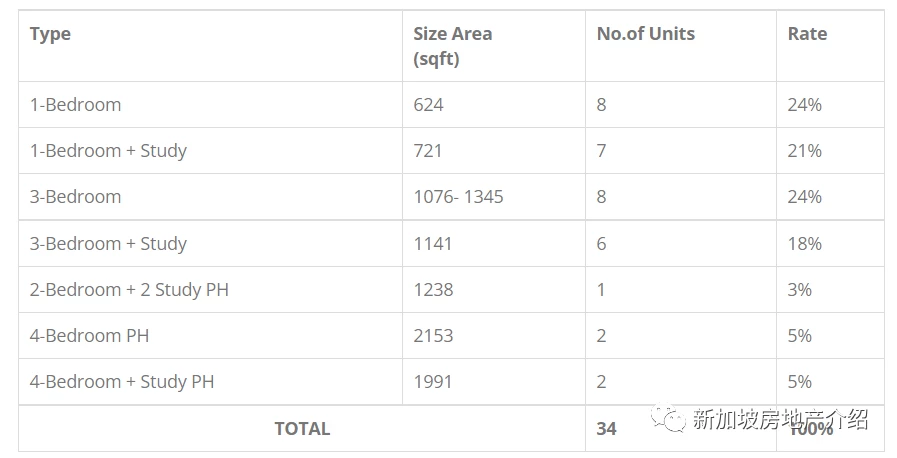The height and width of the screenshot is (458, 897).
Task: Click the total units value 34
Action: 606,429
